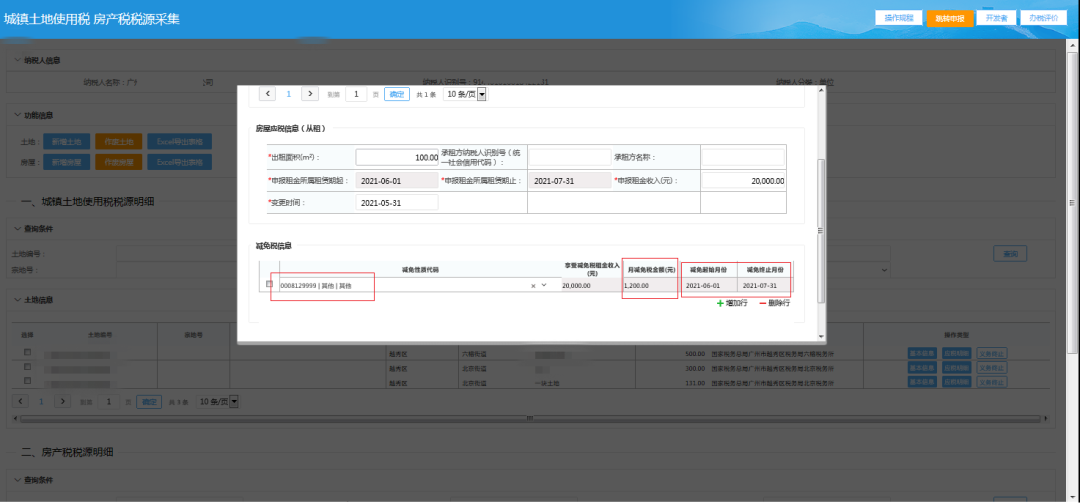Viewport: 1080px width, 504px height.
Task: Select checkbox of the 一块土地 land row
Action: (28, 380)
